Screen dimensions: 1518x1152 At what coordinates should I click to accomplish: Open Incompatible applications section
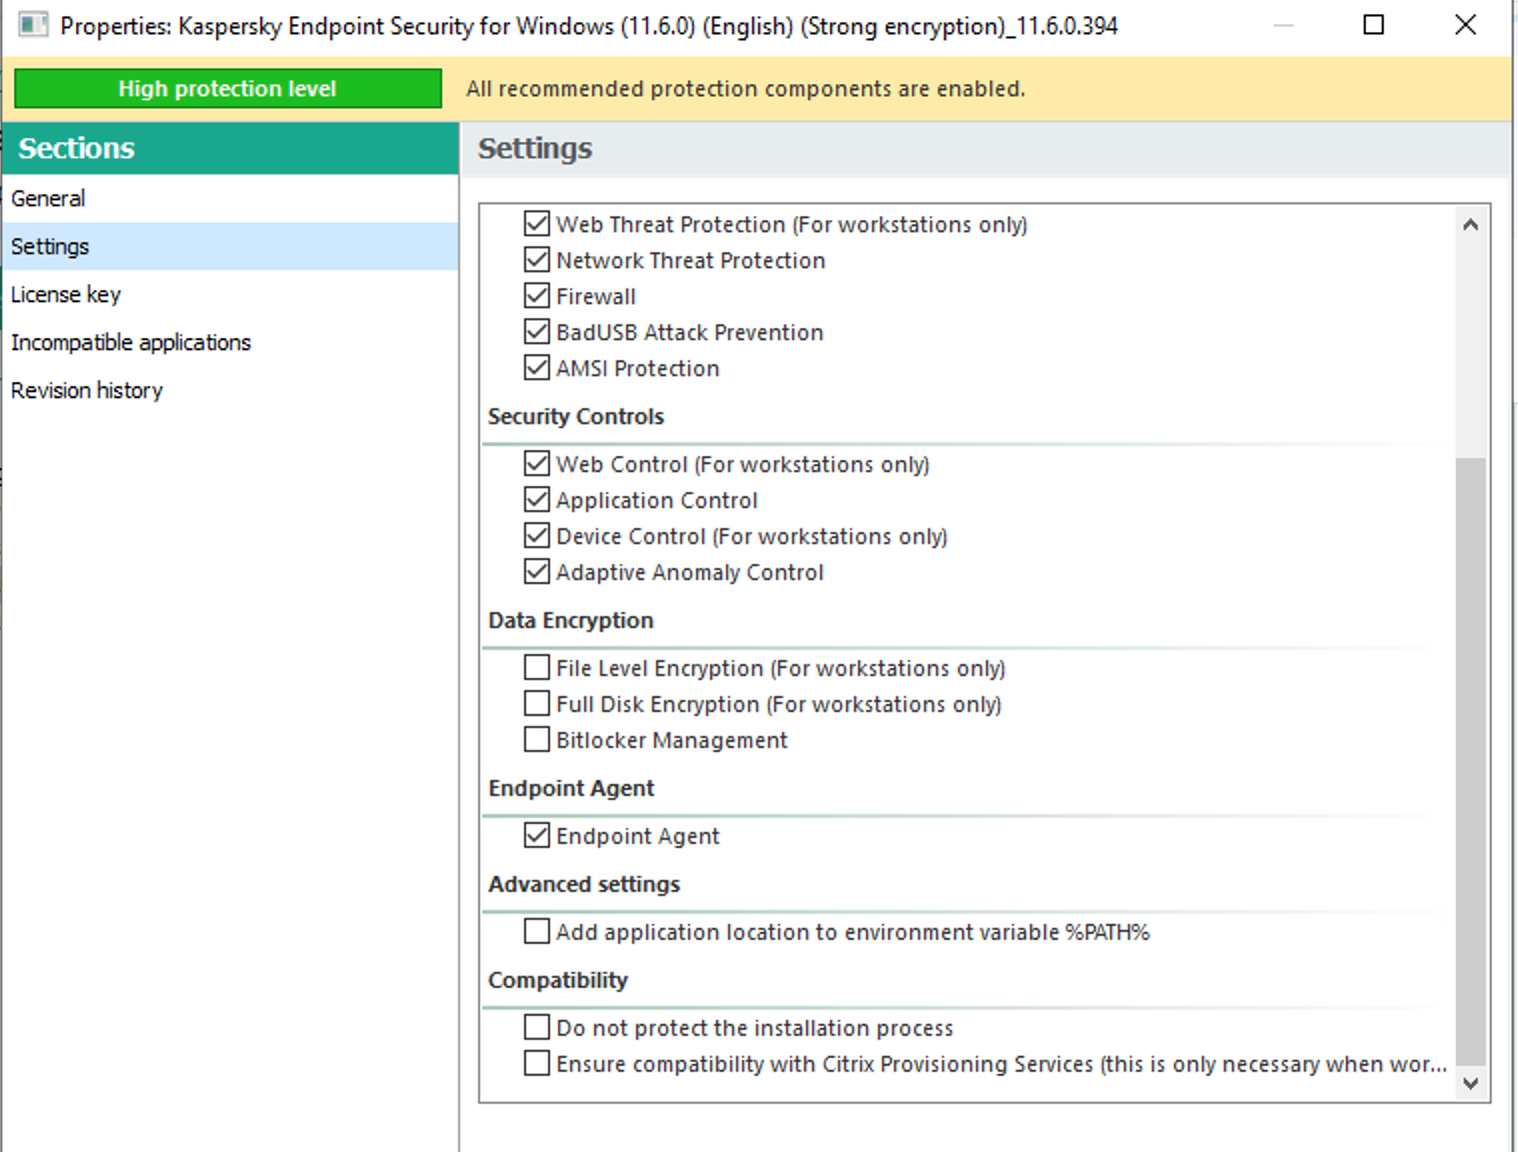pos(131,342)
